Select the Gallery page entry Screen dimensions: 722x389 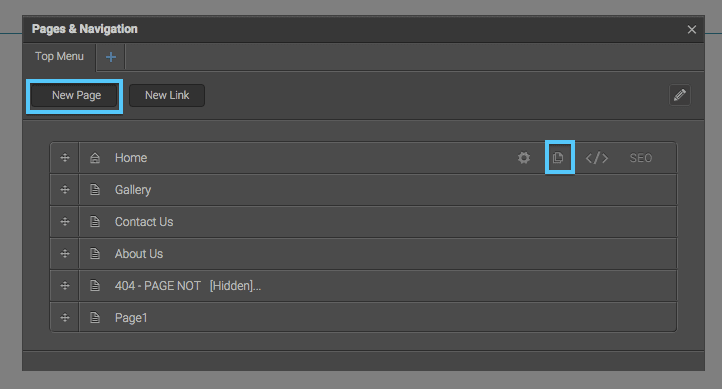pos(378,190)
